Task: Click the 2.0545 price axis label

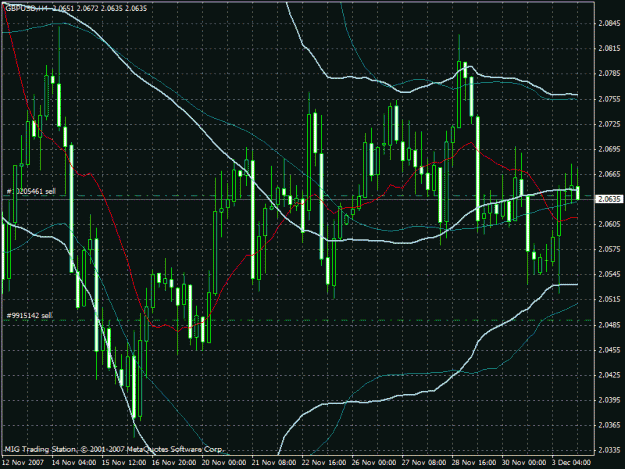Action: 609,275
